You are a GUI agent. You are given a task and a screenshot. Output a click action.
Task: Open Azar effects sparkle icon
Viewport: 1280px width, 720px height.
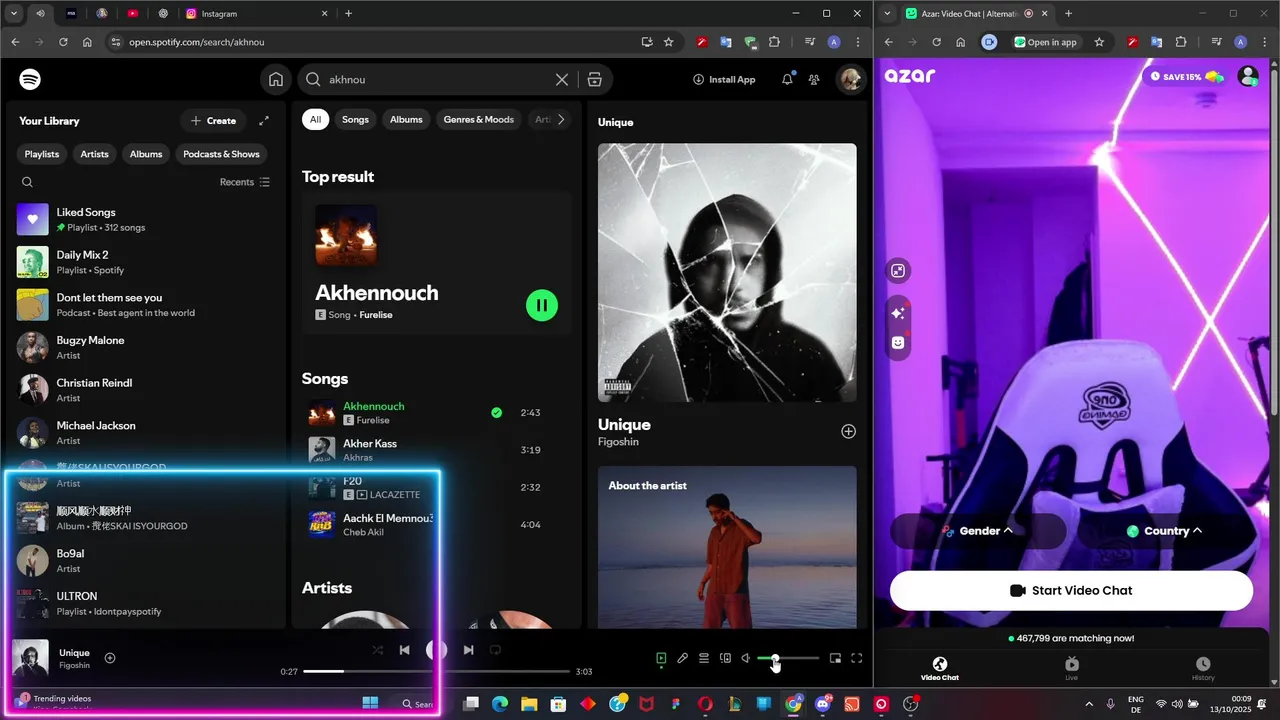(x=898, y=313)
